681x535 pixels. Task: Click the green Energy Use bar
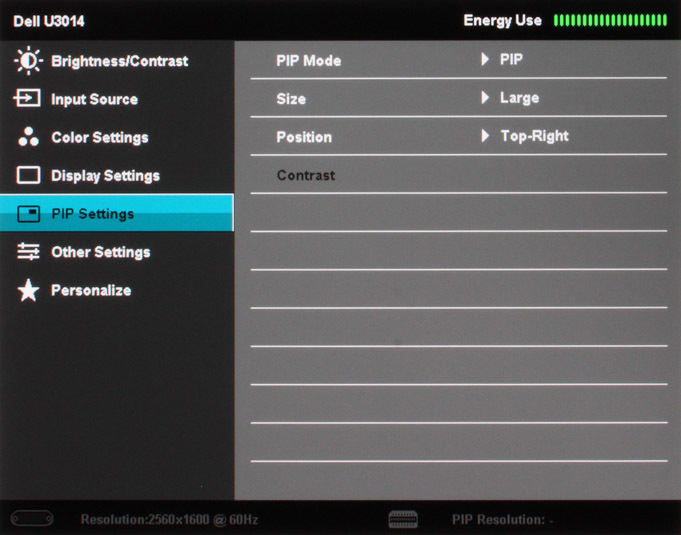point(610,20)
